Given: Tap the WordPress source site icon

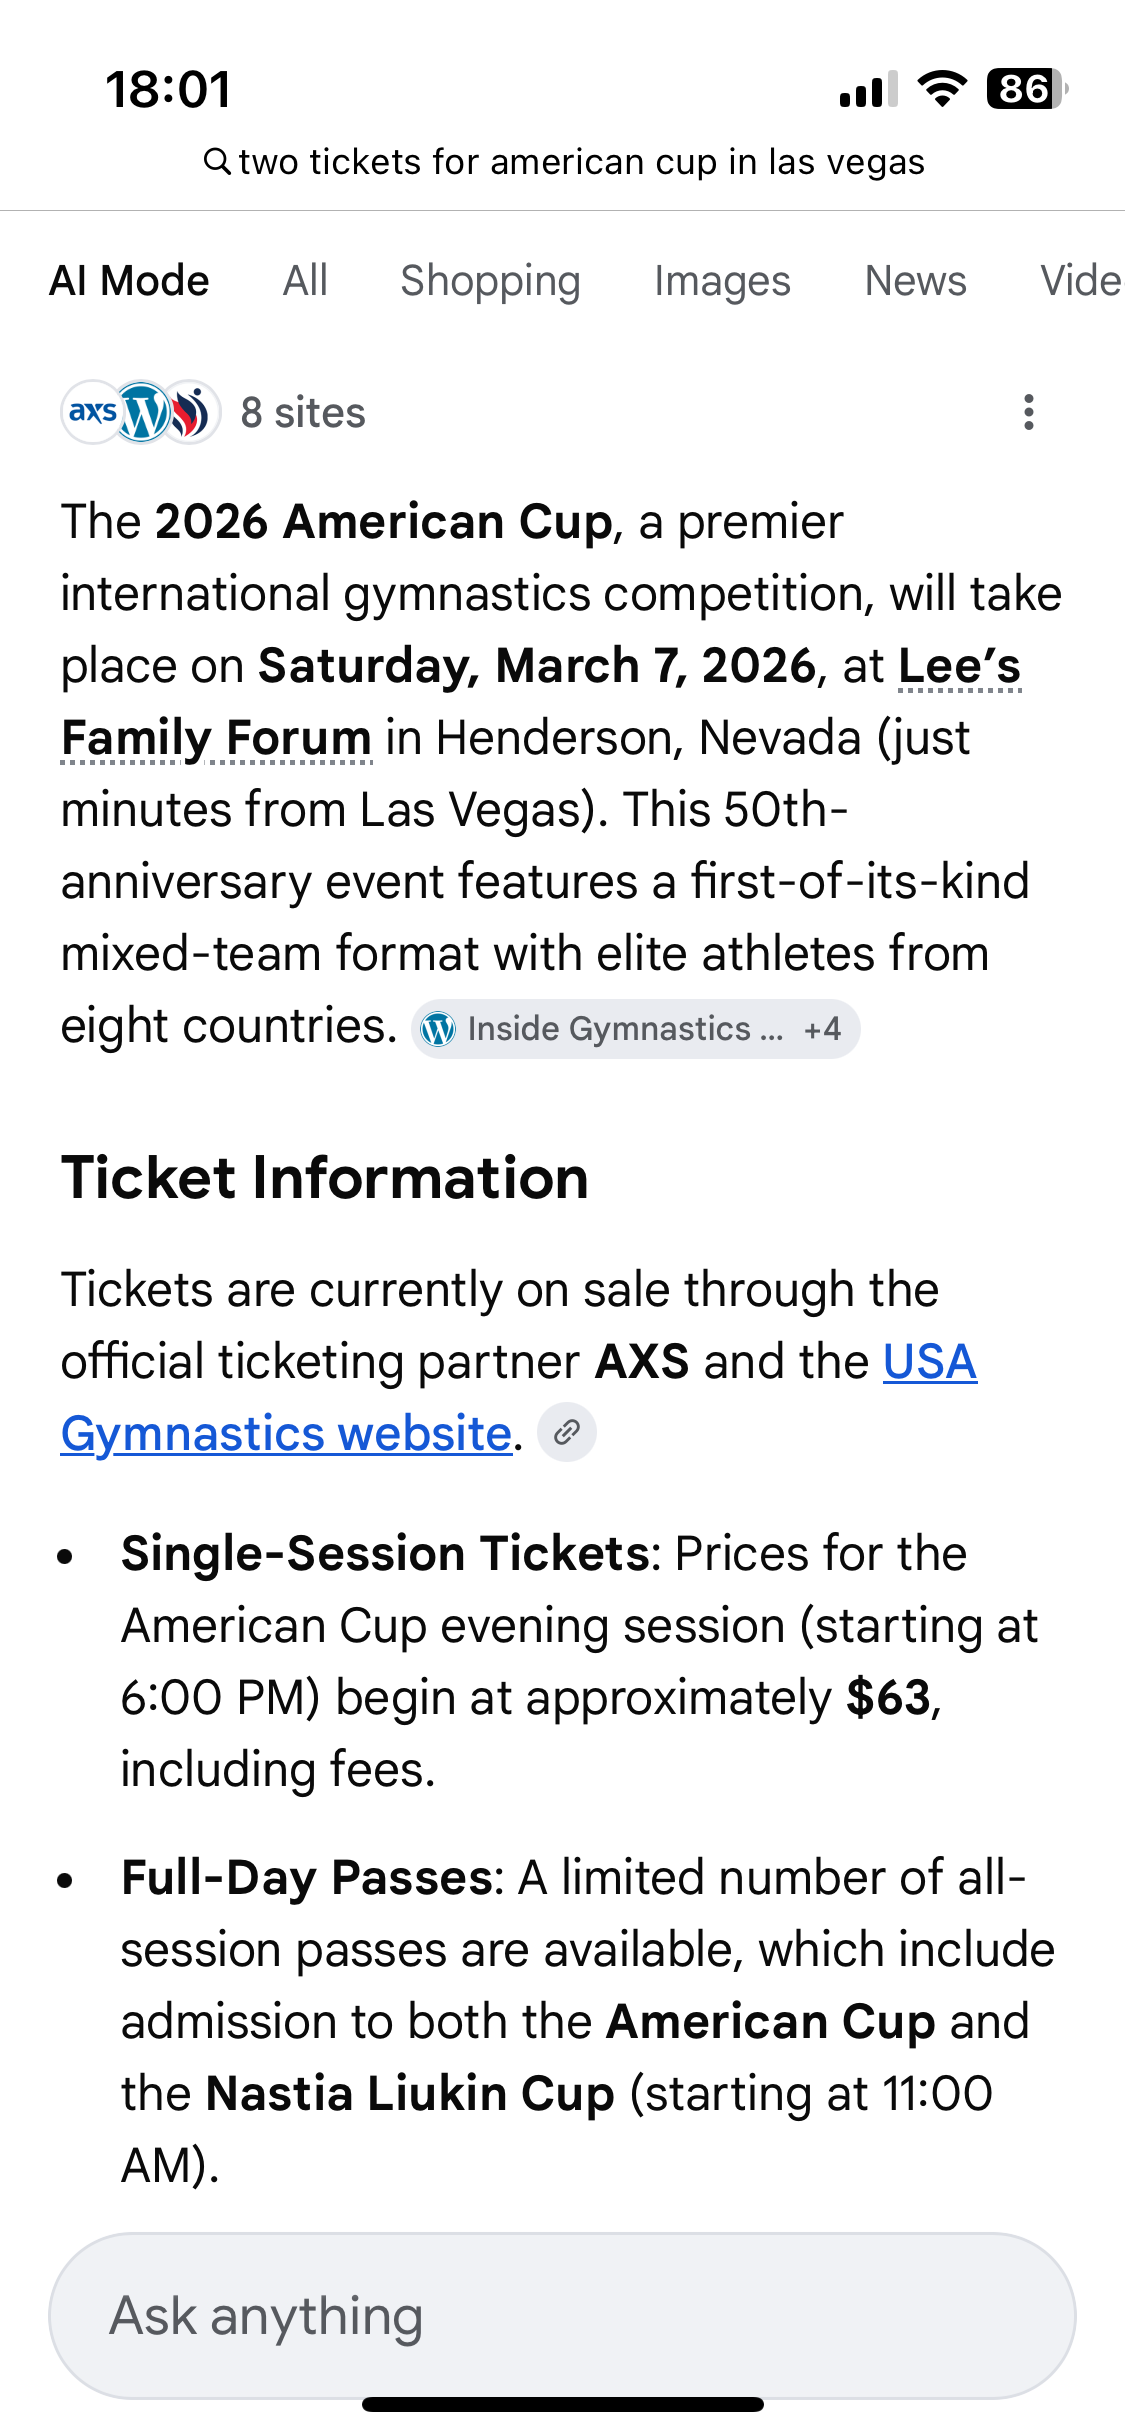Looking at the screenshot, I should tap(142, 412).
